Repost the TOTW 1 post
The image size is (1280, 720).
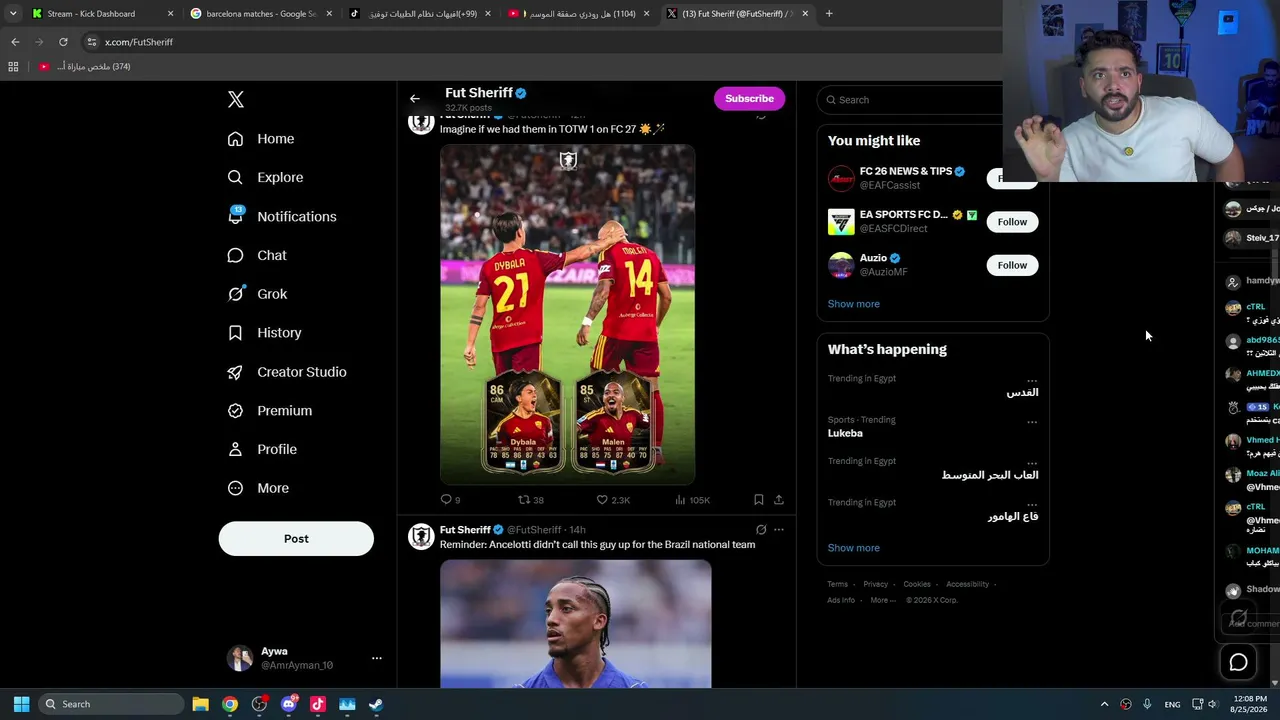(531, 500)
